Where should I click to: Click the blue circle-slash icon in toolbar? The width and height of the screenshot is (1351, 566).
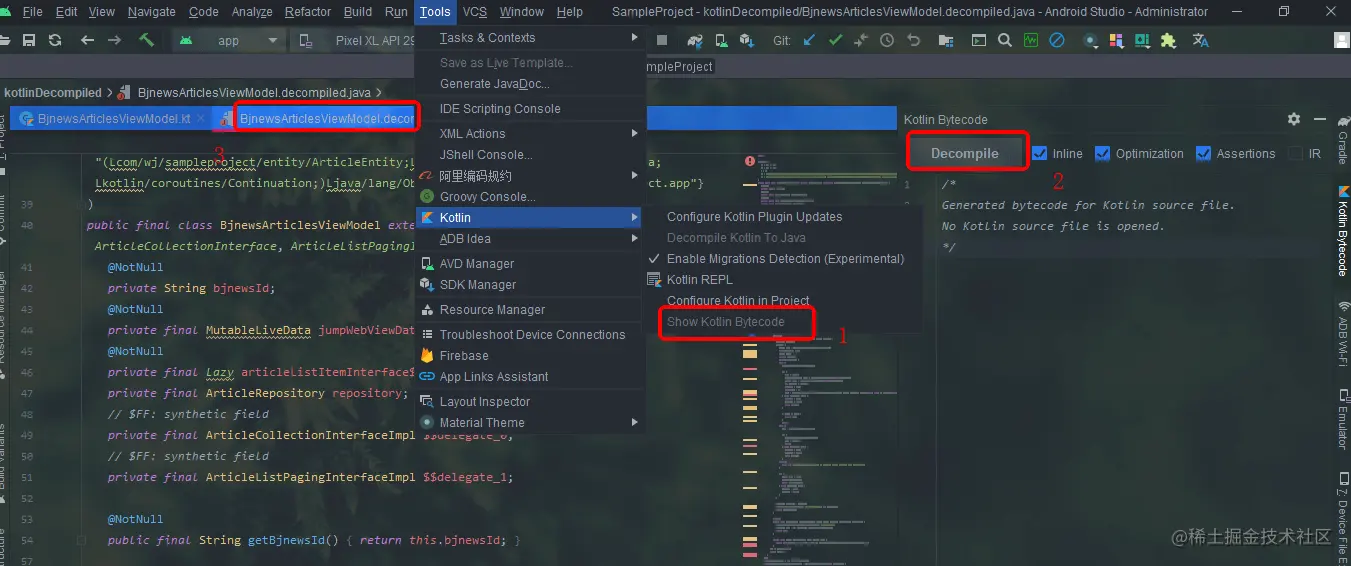1057,41
